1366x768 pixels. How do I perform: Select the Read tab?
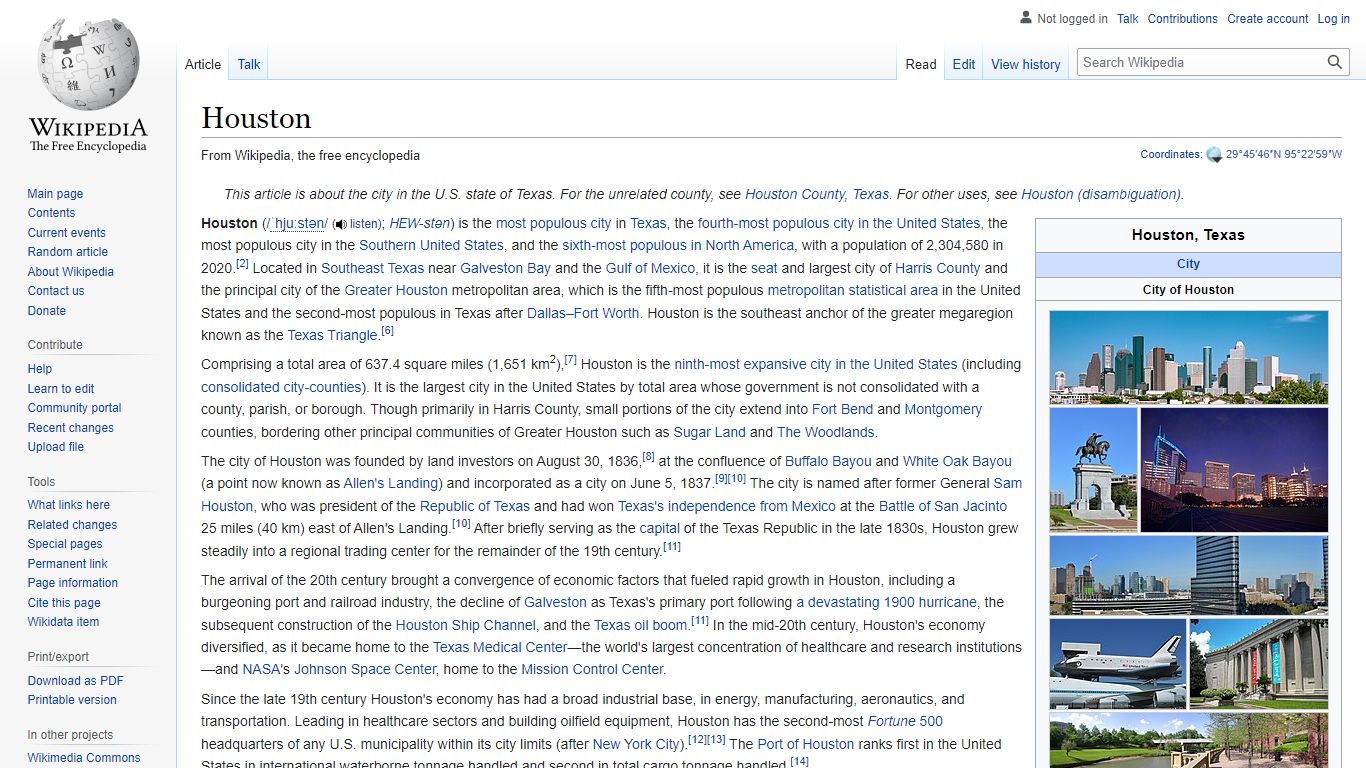921,64
